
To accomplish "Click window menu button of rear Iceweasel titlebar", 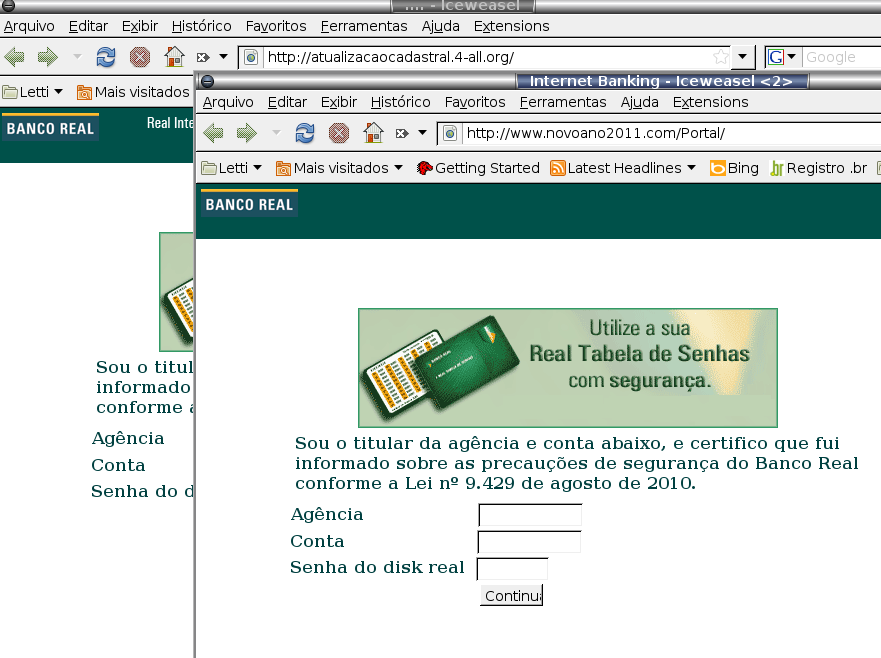I will click(x=8, y=6).
